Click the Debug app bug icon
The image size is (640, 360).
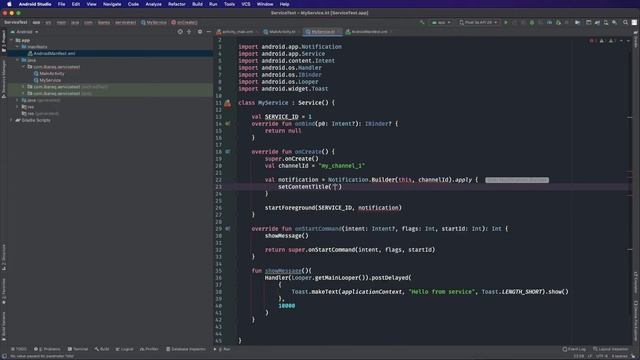click(x=532, y=22)
